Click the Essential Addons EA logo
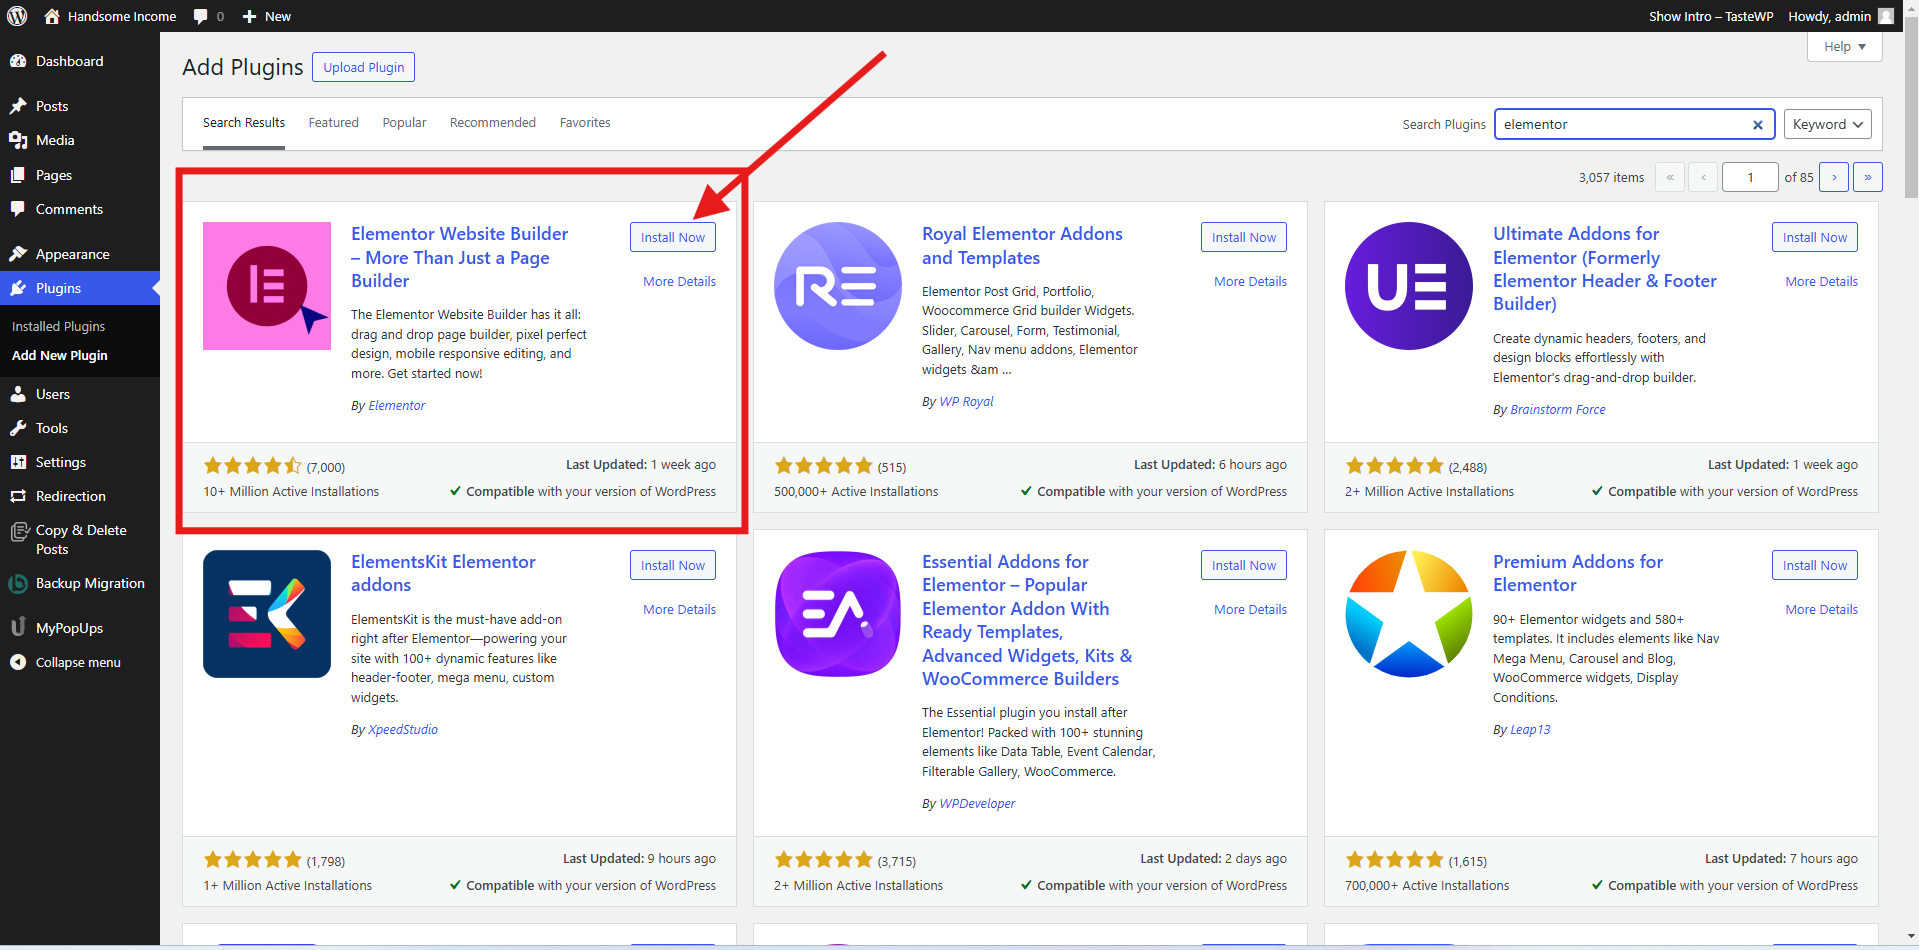 click(x=838, y=614)
